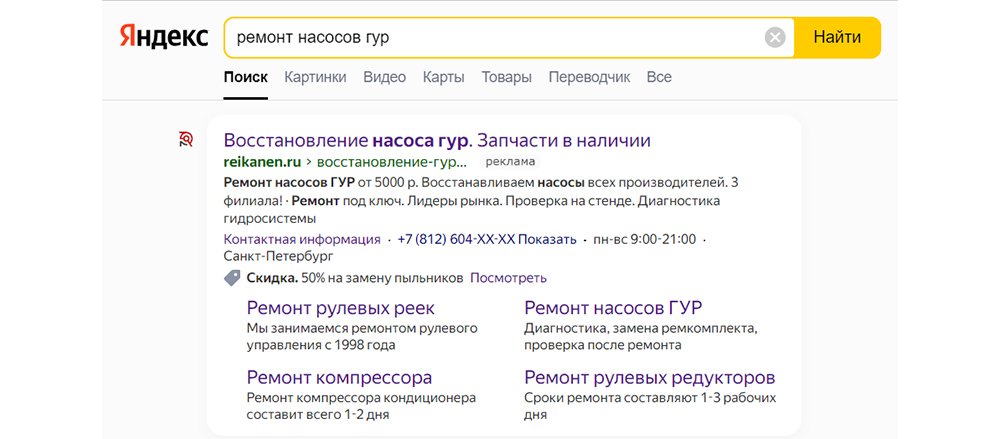The height and width of the screenshot is (439, 1000).
Task: Open the Контактная информация link
Action: pos(301,240)
